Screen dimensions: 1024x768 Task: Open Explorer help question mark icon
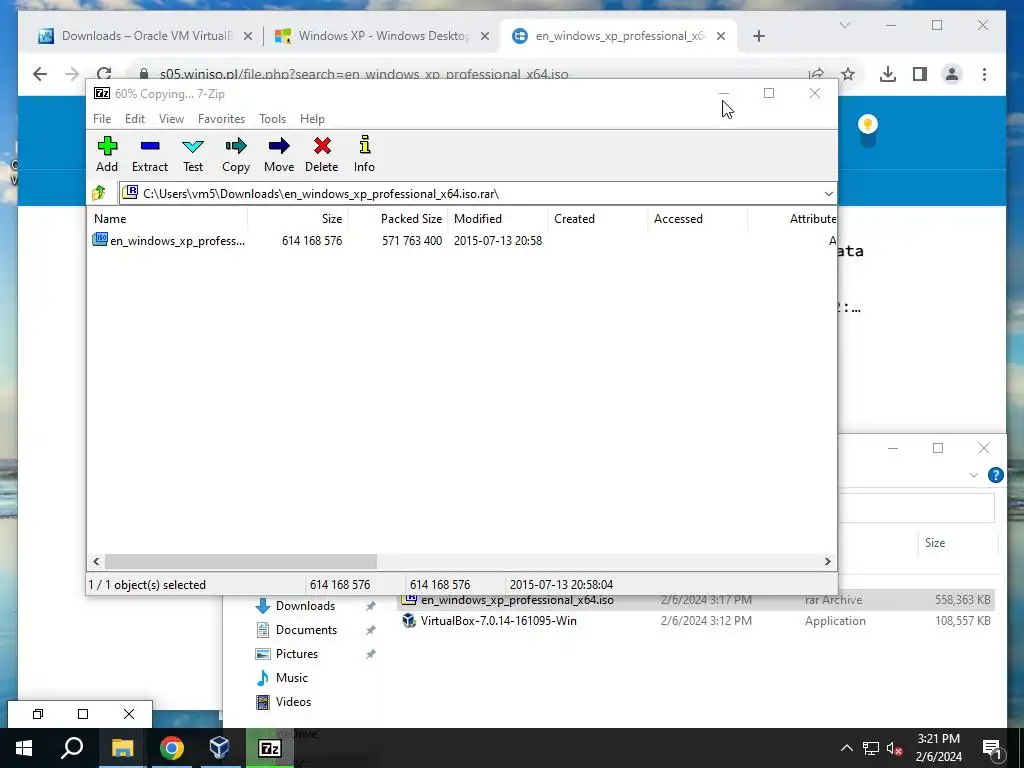[x=995, y=475]
